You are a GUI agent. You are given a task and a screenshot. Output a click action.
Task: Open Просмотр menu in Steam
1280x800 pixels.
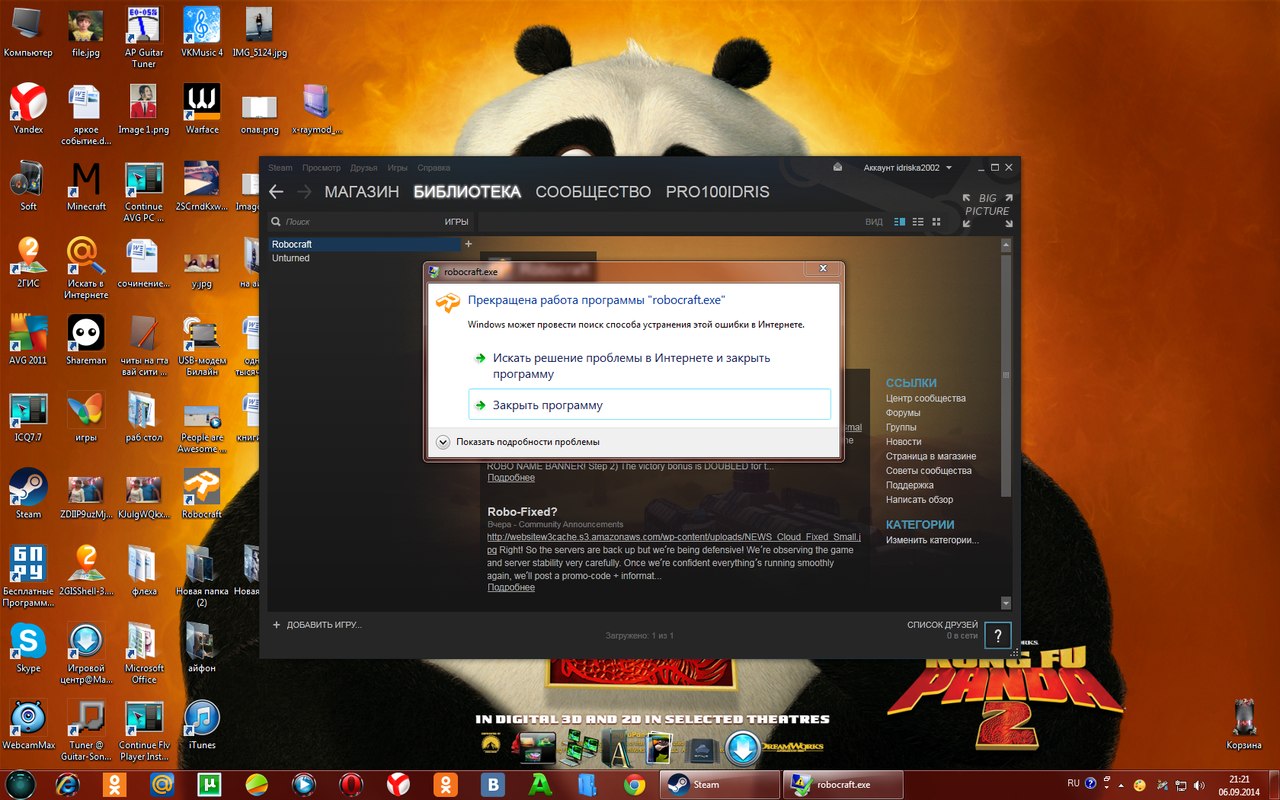click(322, 168)
